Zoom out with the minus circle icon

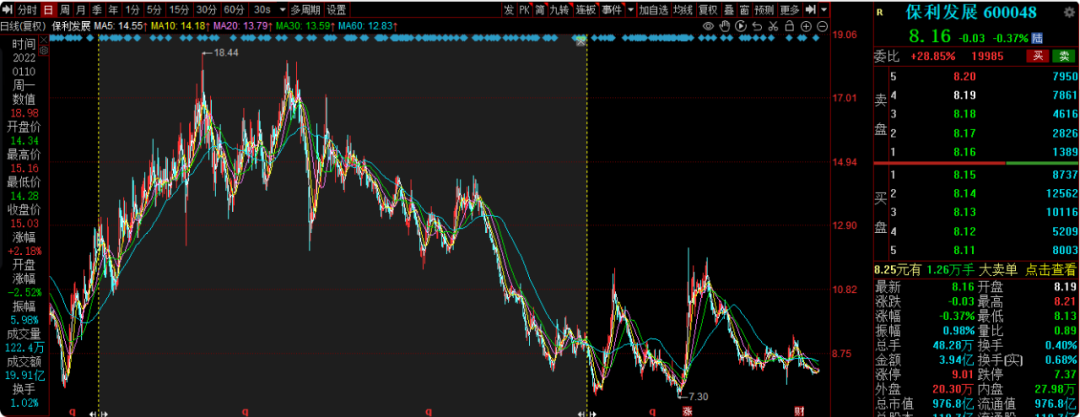point(822,26)
